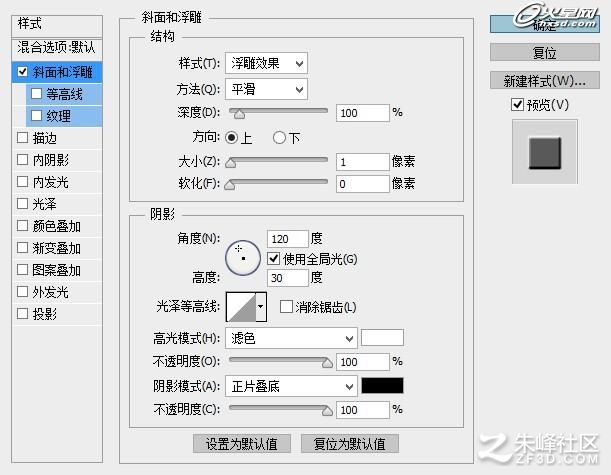The width and height of the screenshot is (611, 475).
Task: Click the 软化(F) slider handle
Action: [230, 185]
